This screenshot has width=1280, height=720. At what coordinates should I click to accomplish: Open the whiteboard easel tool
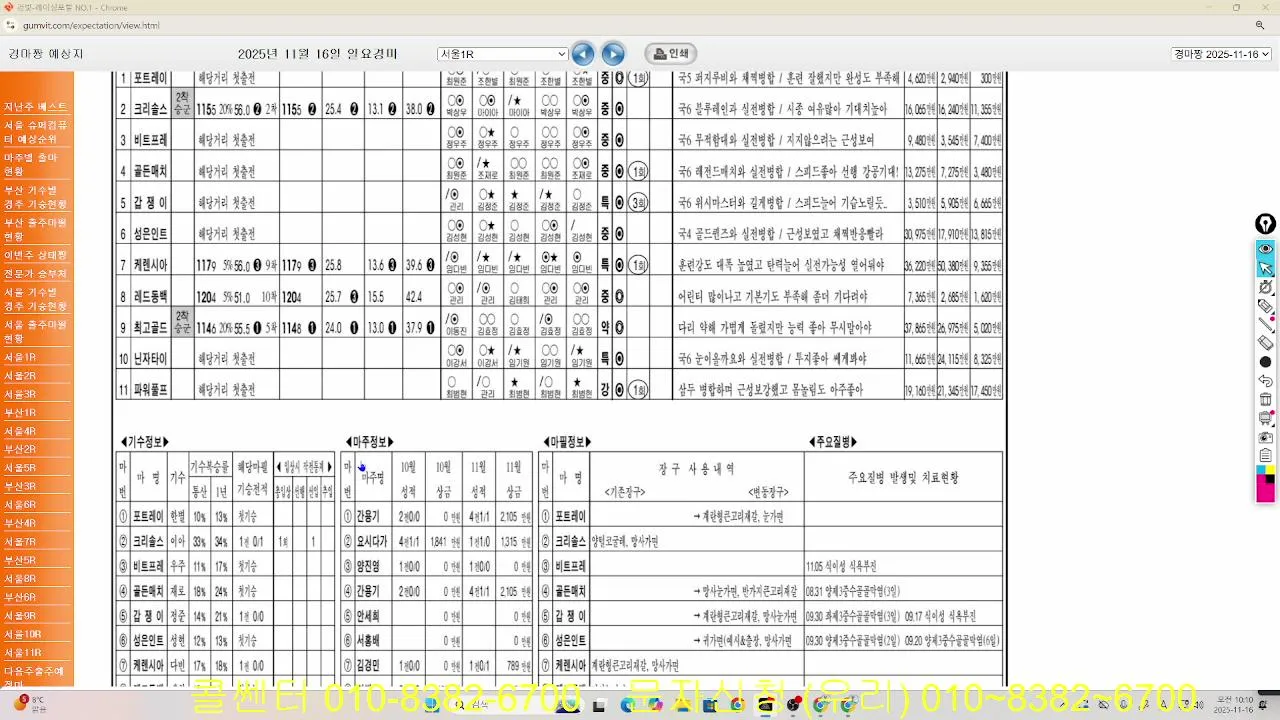[x=1265, y=419]
